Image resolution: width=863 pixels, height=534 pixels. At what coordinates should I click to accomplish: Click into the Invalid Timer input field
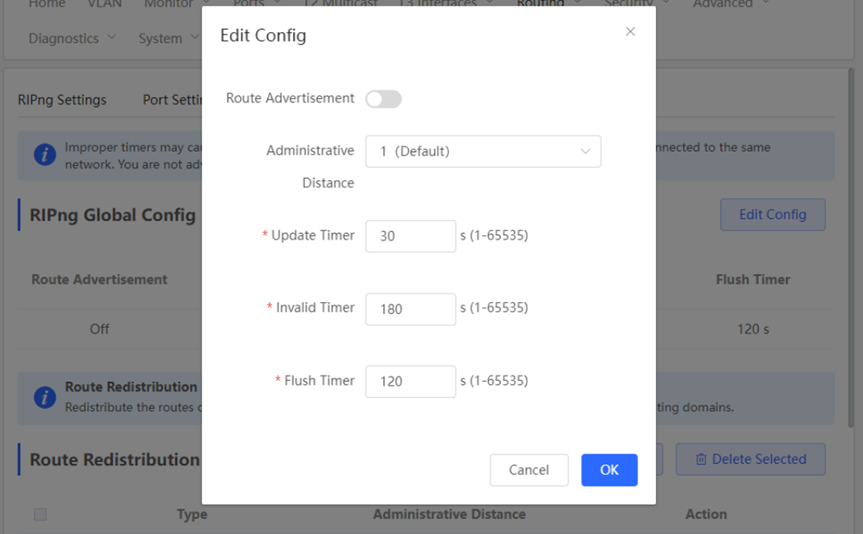click(410, 309)
